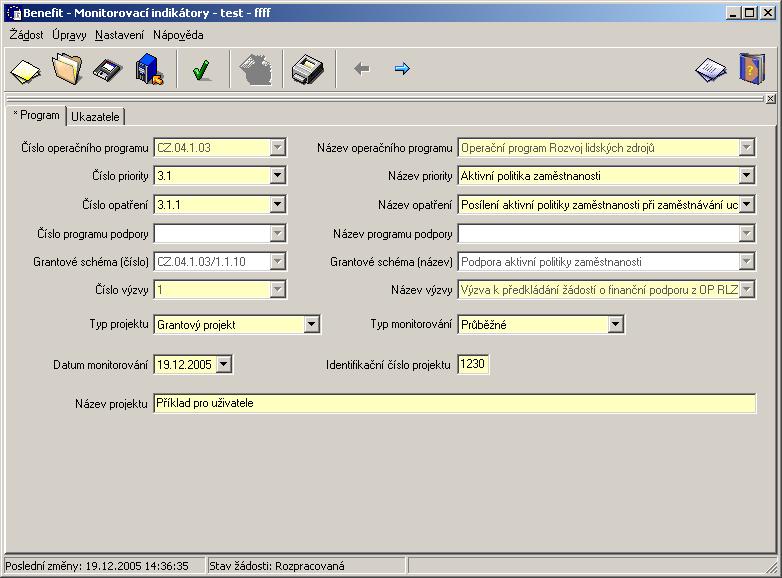Click Stav žádosti: Rozpracovaná status text
782x578 pixels.
pyautogui.click(x=277, y=566)
